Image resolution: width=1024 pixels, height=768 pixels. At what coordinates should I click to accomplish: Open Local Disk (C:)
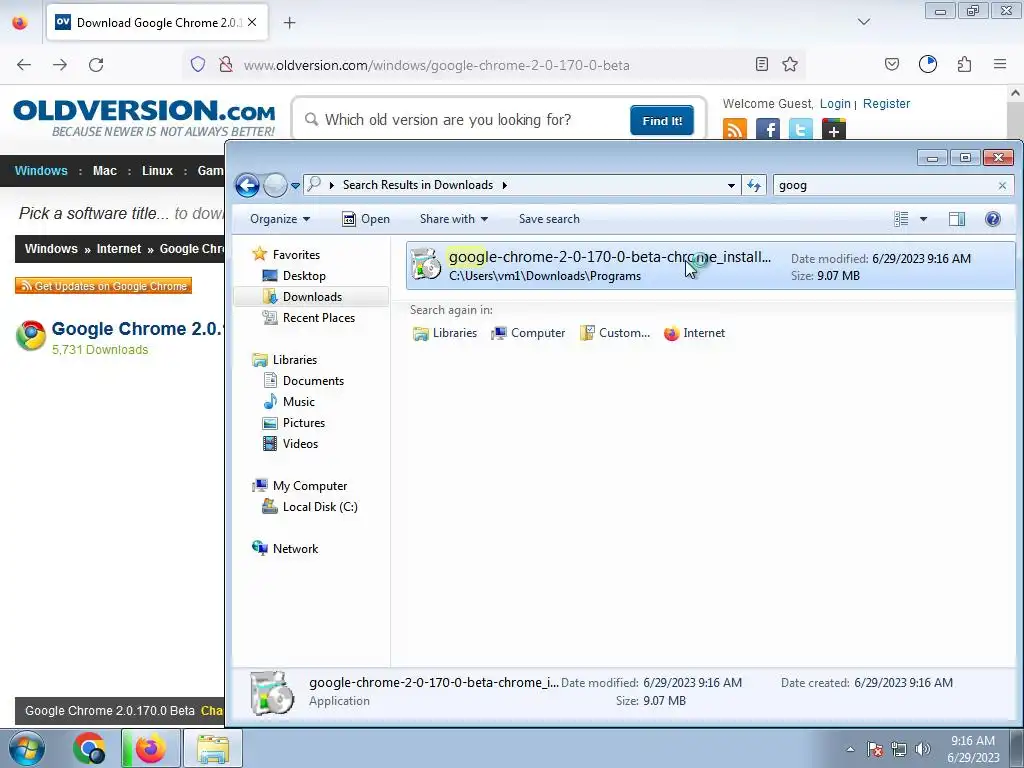pyautogui.click(x=310, y=507)
